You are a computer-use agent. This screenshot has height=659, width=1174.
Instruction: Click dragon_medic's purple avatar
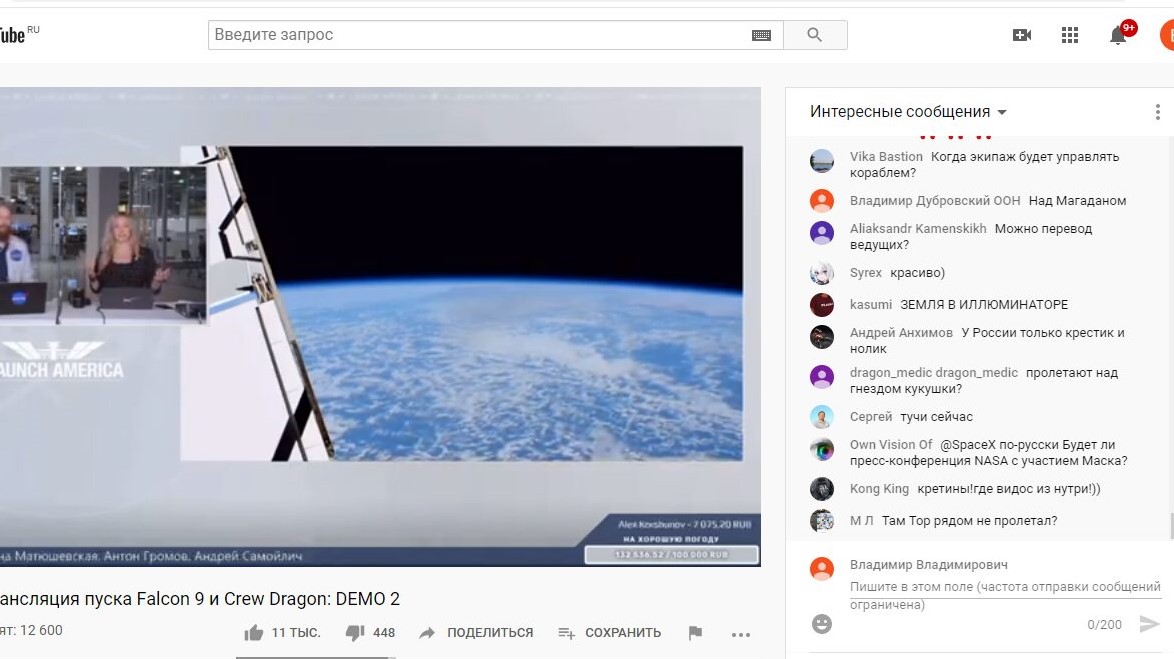coord(822,377)
